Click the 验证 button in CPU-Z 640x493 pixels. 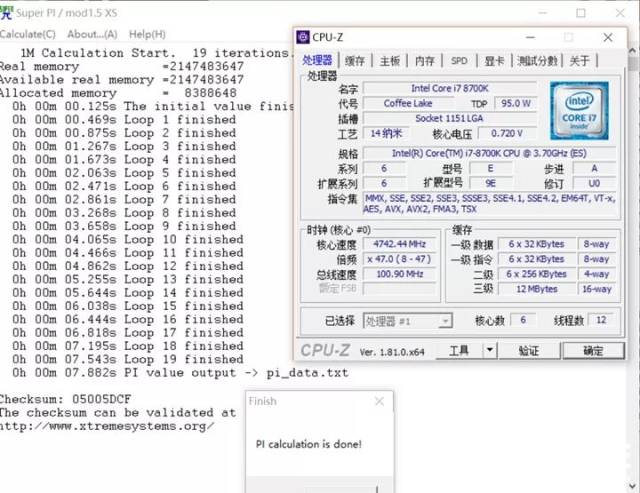(529, 350)
